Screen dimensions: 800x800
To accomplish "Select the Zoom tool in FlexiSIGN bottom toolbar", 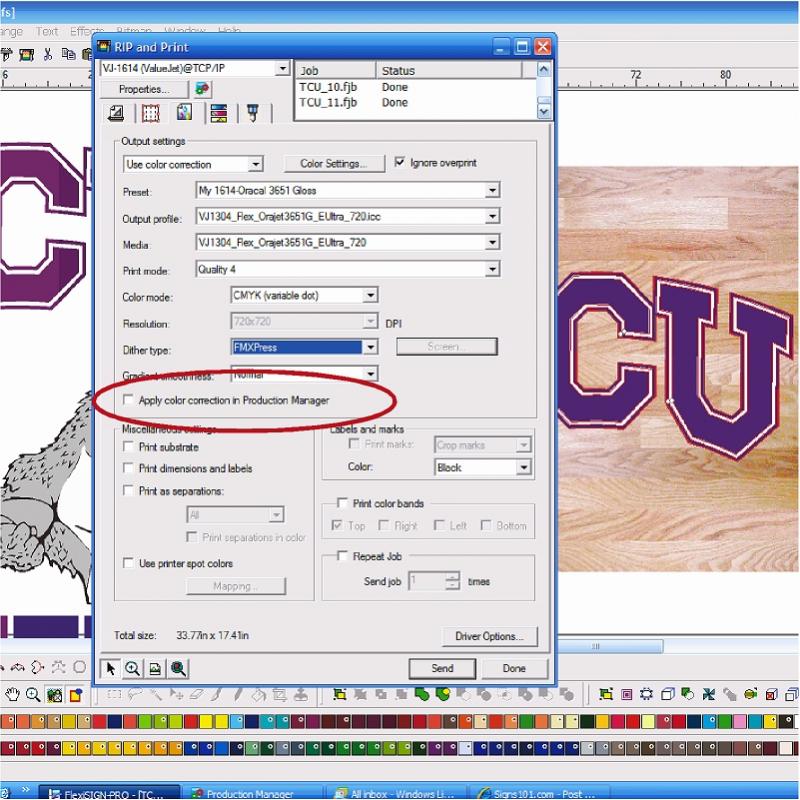I will tap(33, 694).
